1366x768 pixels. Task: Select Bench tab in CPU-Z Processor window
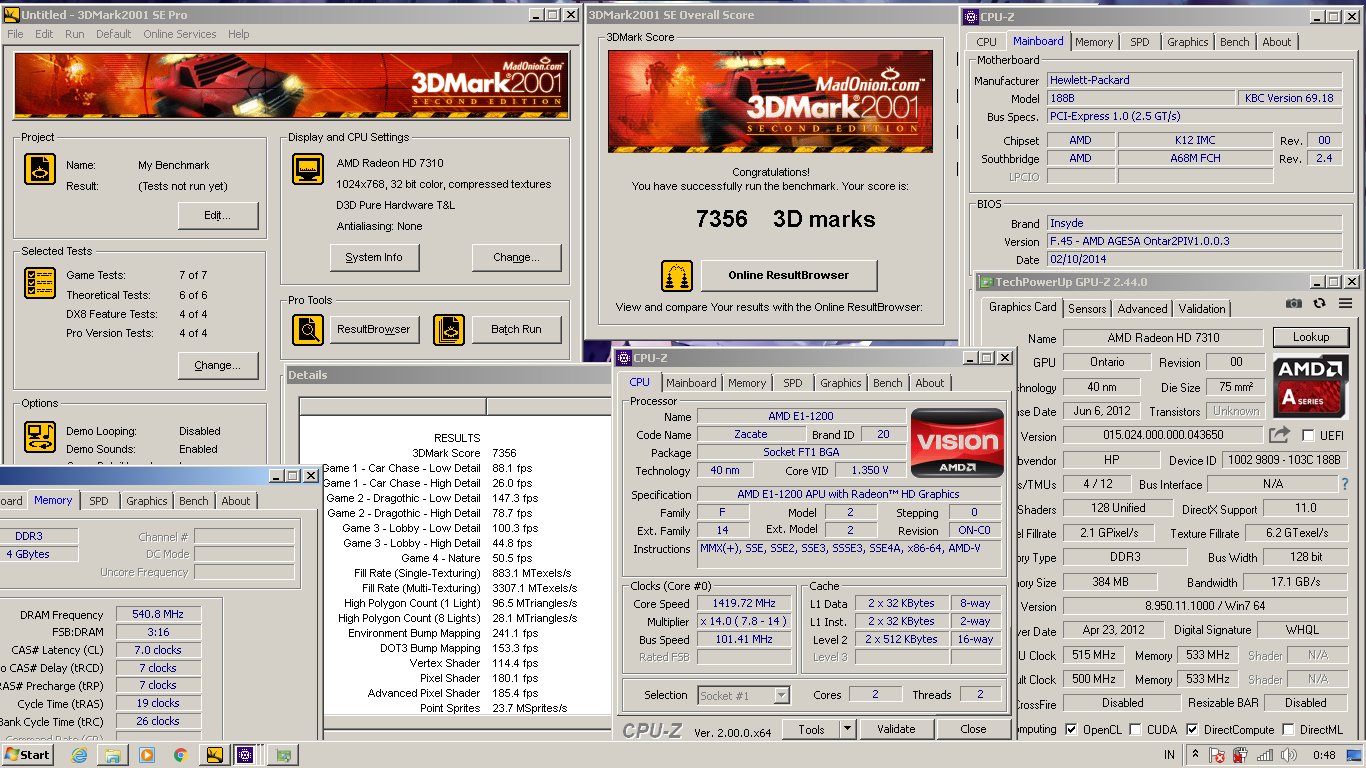pos(887,383)
